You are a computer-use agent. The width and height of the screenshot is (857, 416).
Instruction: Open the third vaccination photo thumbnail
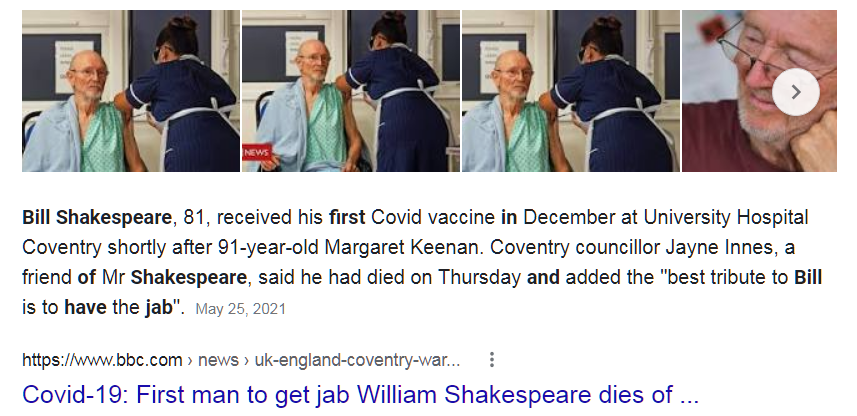pos(571,91)
